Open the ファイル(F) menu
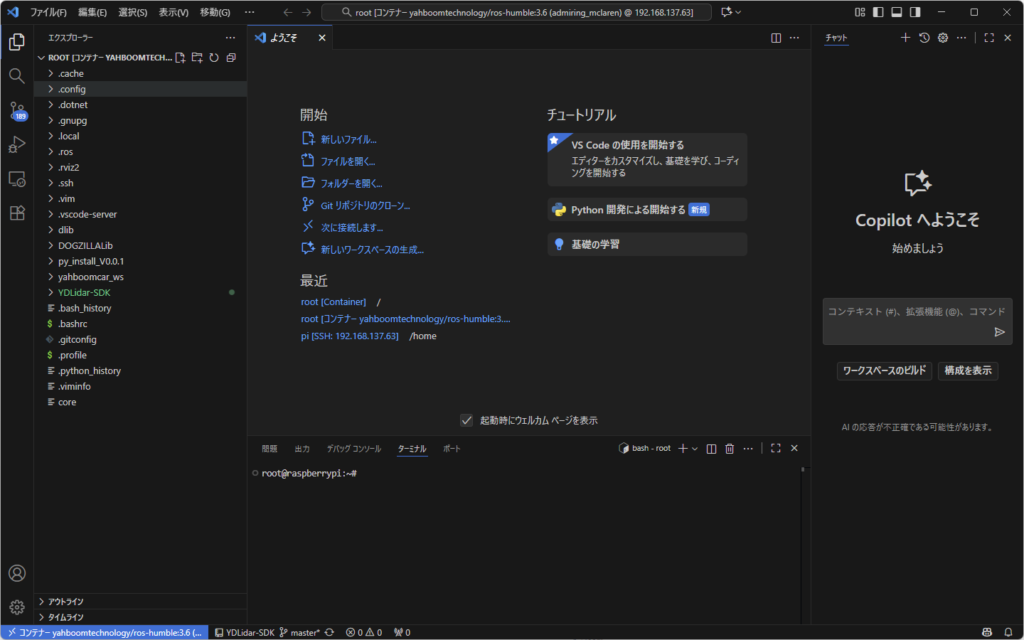 (48, 12)
